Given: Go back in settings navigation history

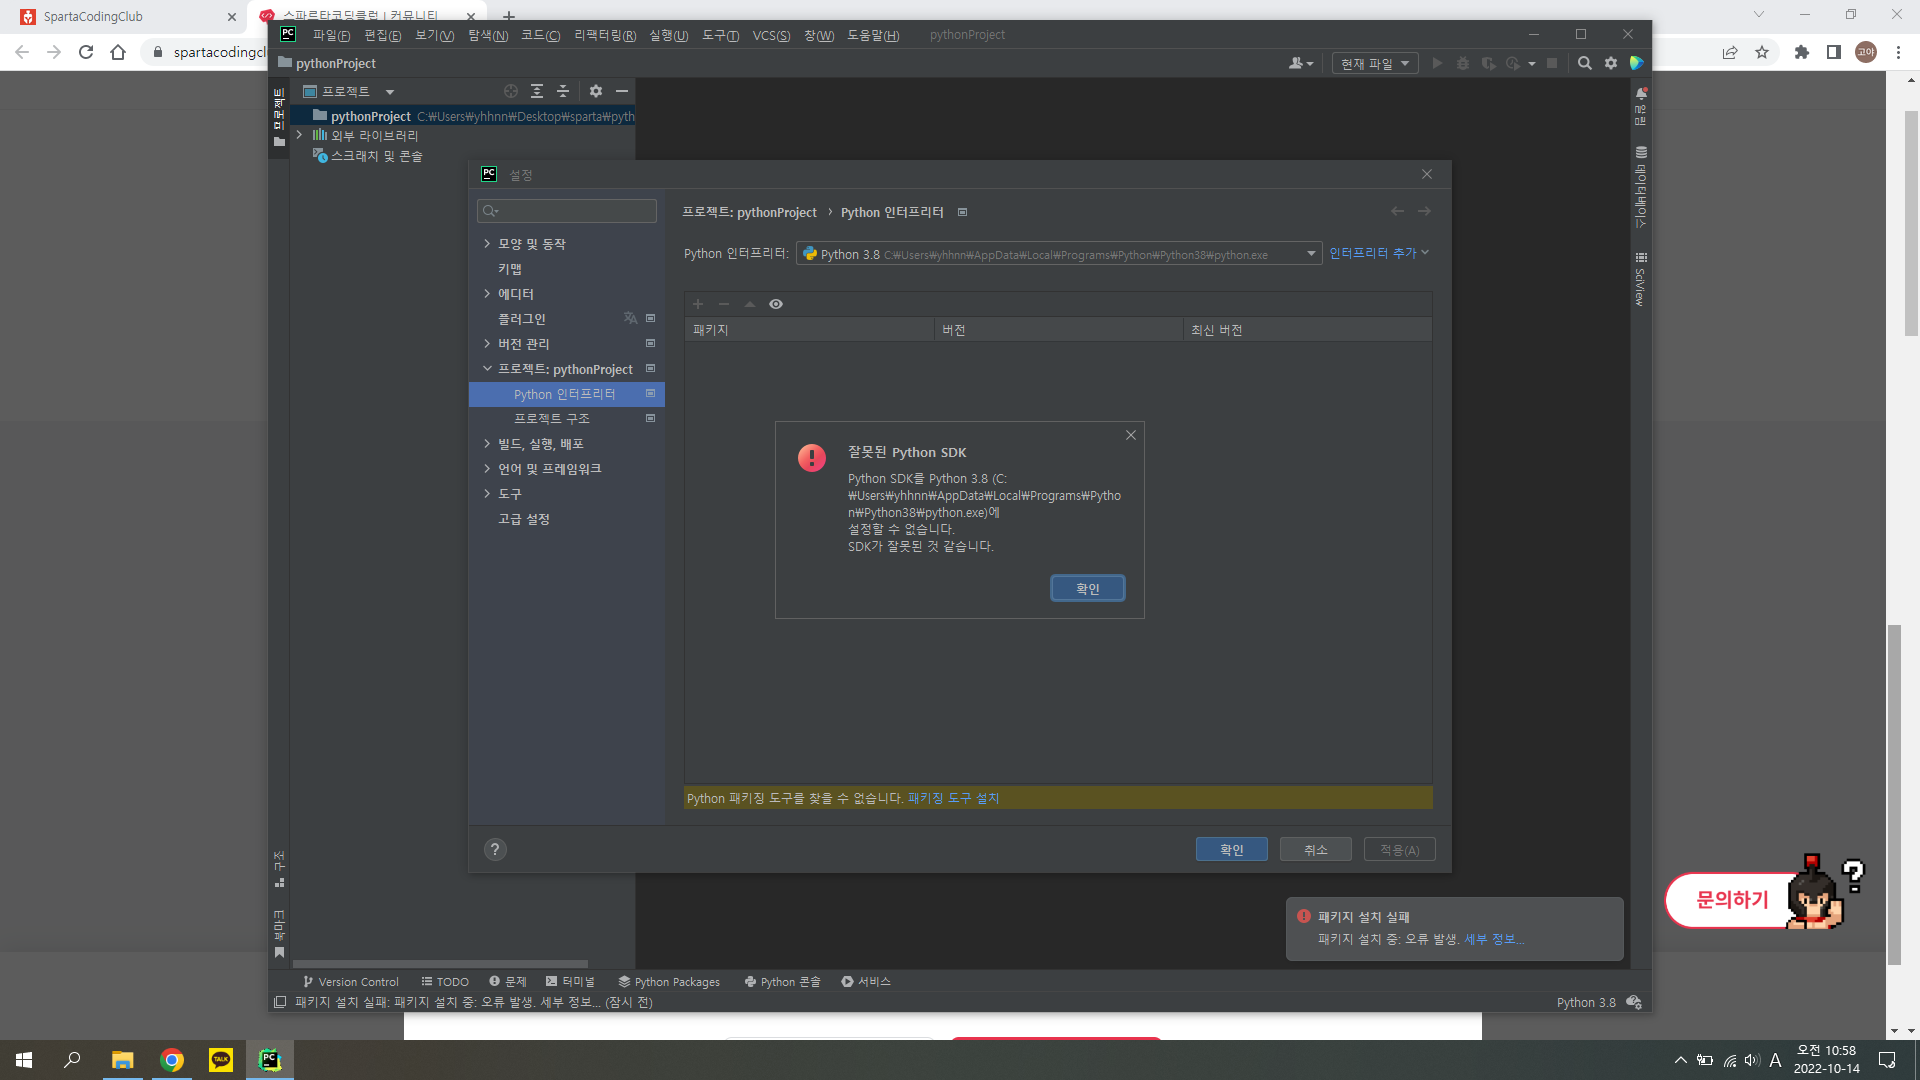Looking at the screenshot, I should (1397, 211).
